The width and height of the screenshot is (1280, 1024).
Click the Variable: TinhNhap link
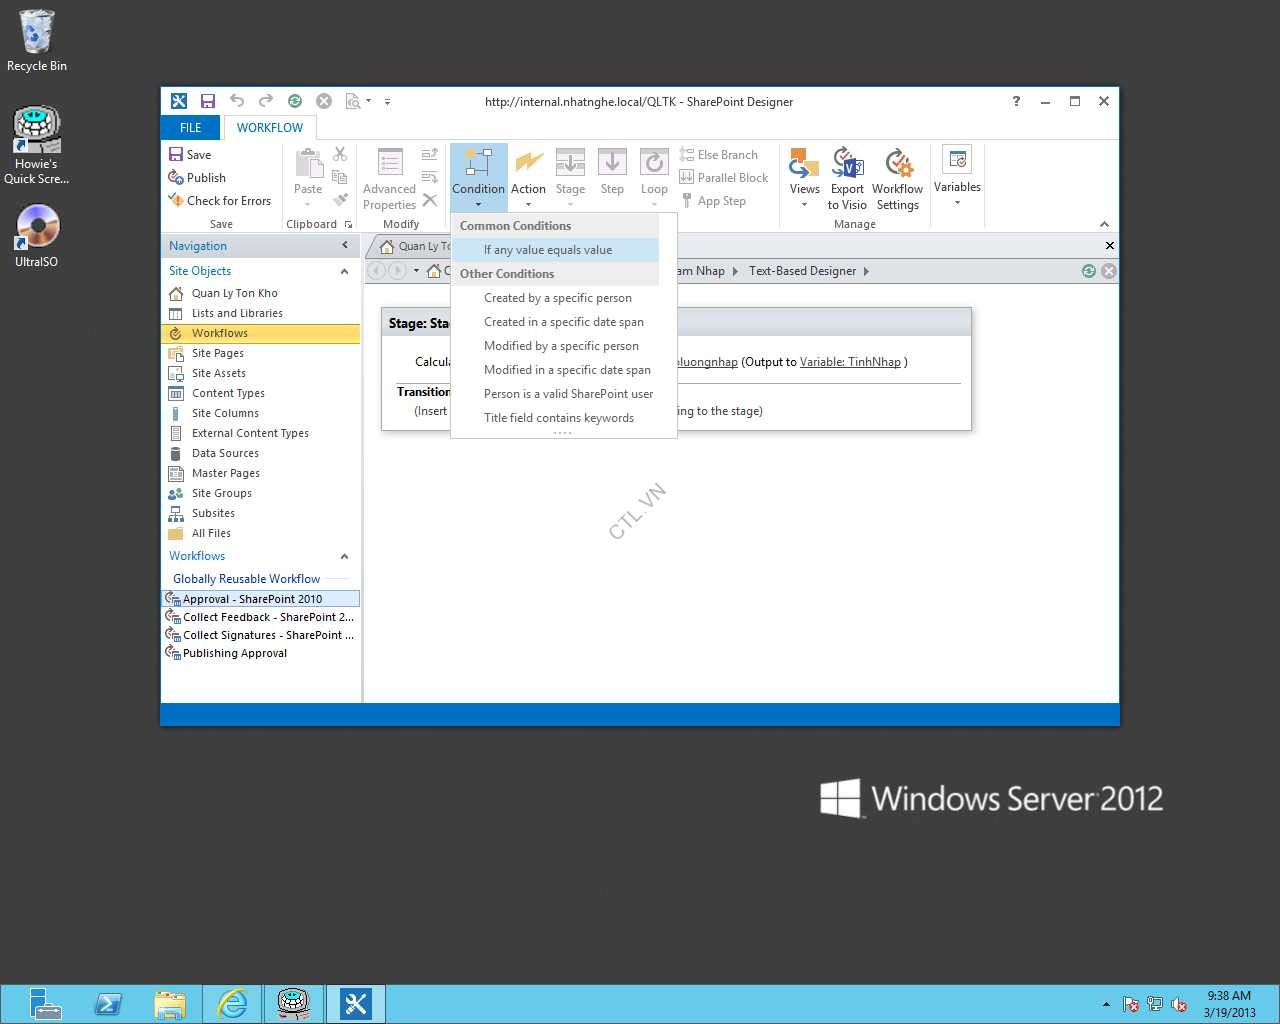[x=850, y=362]
